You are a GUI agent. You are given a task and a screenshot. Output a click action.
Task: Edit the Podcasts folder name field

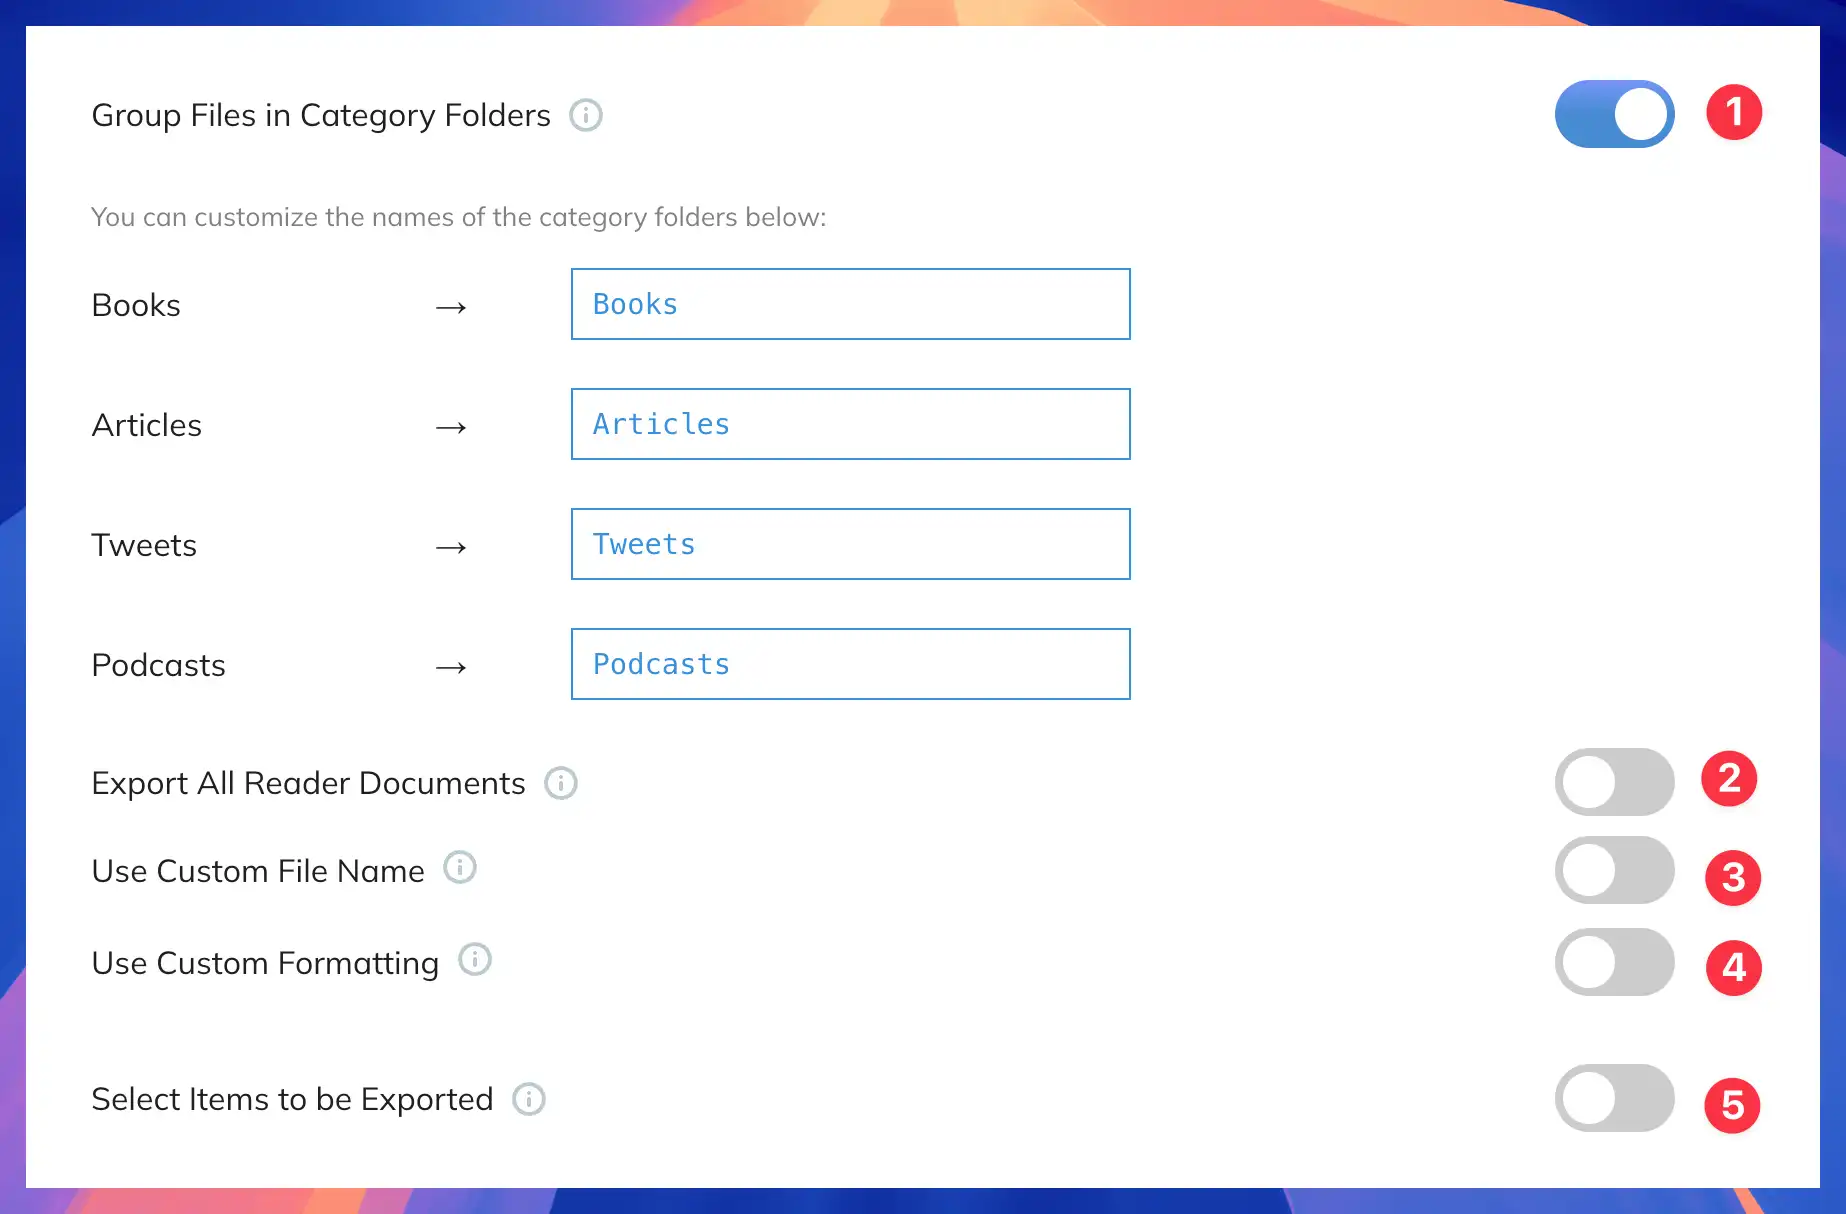tap(851, 664)
